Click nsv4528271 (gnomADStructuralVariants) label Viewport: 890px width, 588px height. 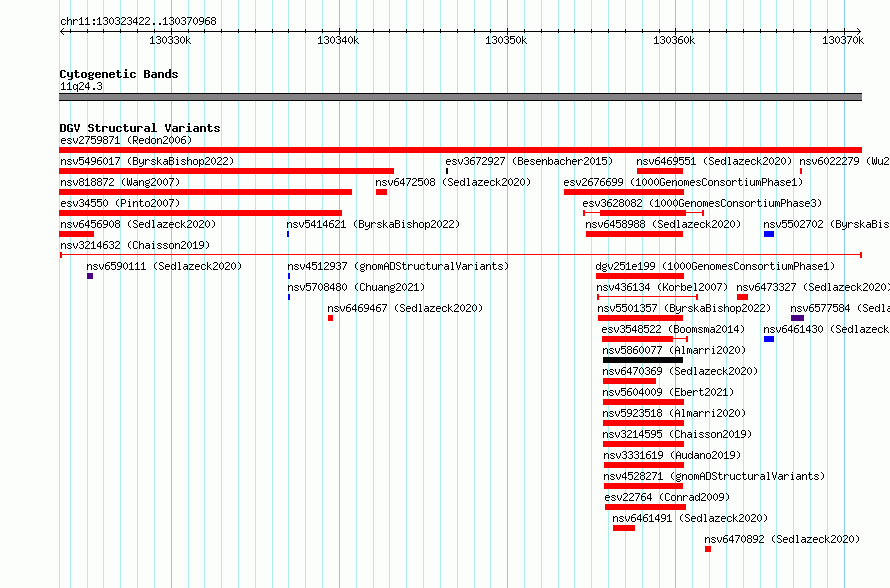(714, 476)
